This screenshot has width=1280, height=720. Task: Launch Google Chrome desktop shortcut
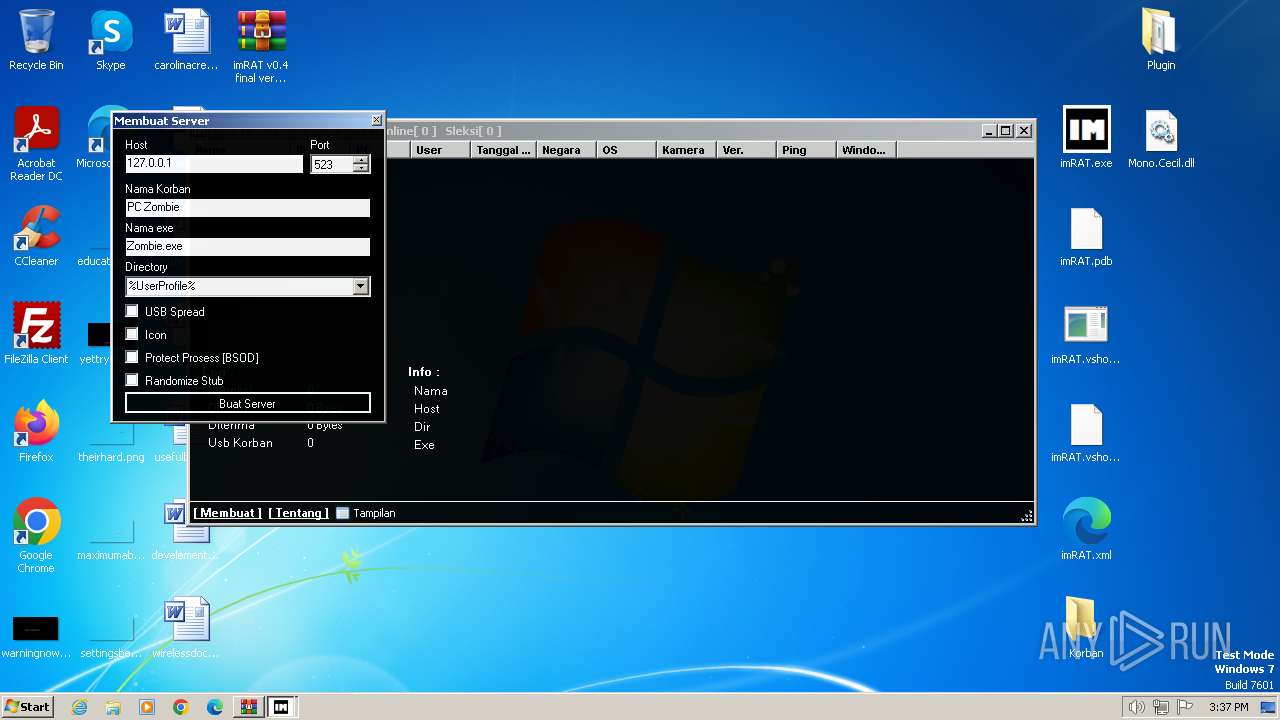tap(36, 536)
